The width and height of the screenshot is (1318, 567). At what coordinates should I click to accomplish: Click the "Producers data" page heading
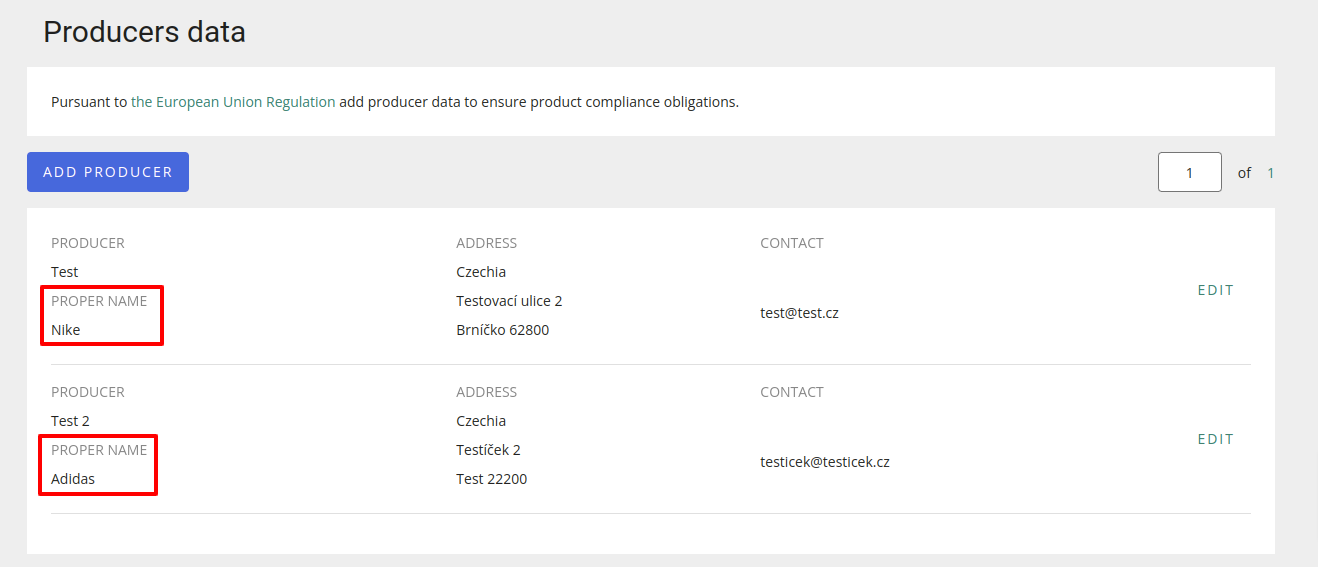[x=144, y=32]
